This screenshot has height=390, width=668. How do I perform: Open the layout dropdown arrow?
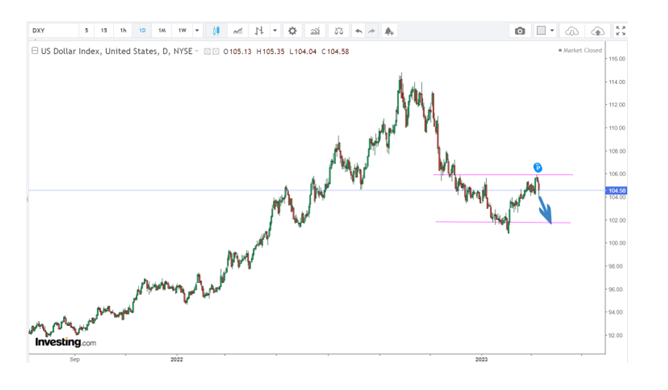click(x=552, y=30)
